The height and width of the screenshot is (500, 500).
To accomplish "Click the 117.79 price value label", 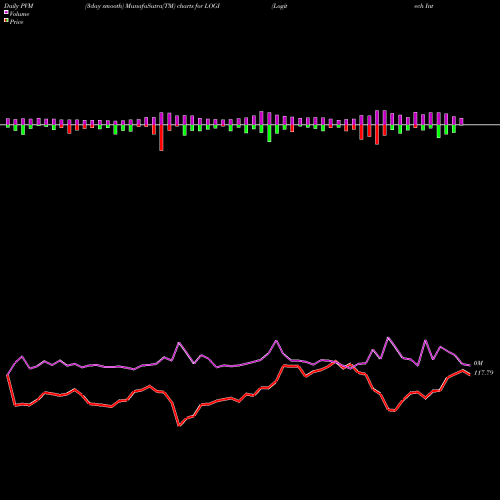I will click(x=483, y=373).
